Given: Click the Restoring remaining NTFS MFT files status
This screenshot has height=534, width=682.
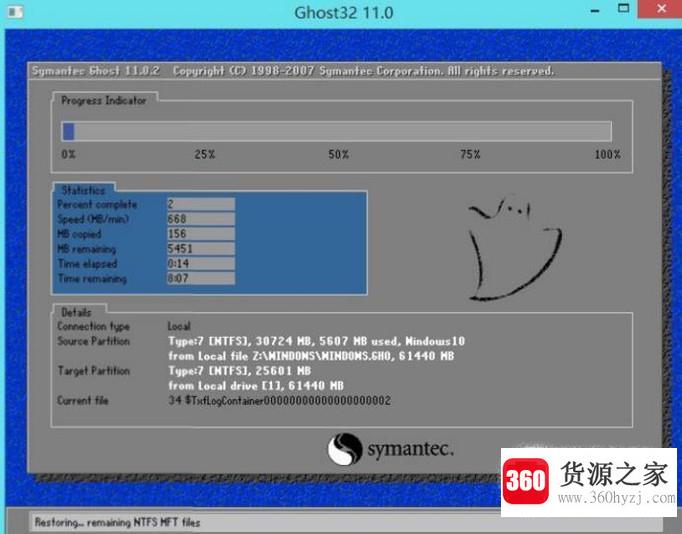Looking at the screenshot, I should pos(117,522).
